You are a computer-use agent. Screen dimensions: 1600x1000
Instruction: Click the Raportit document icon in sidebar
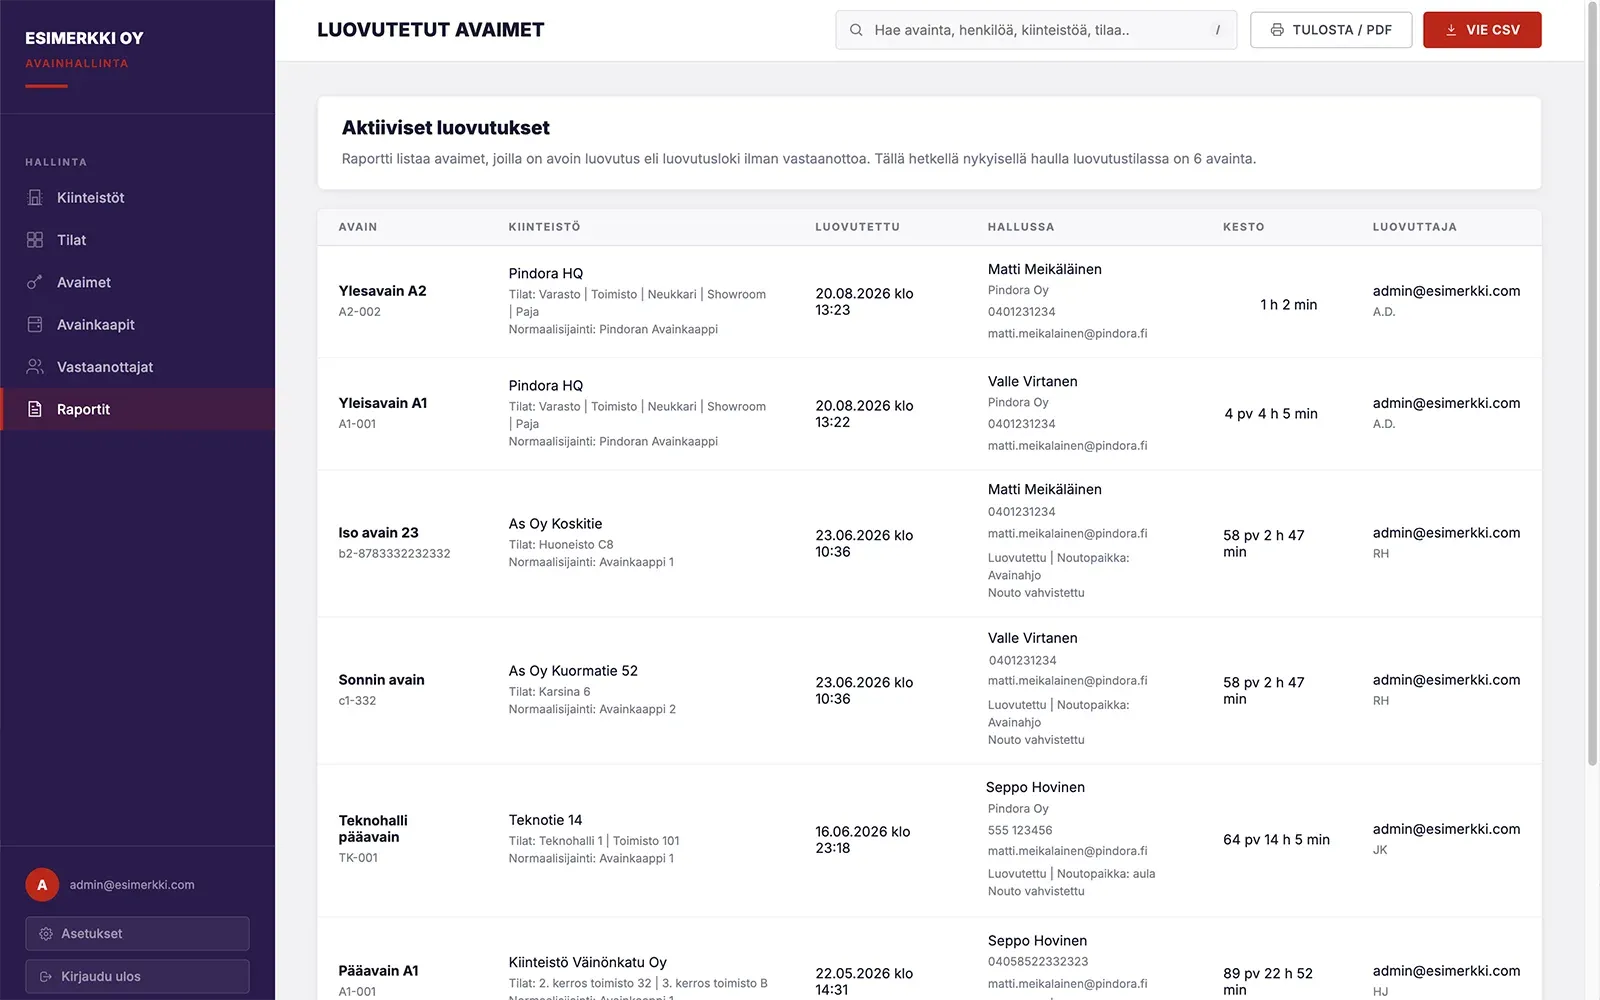pos(35,409)
